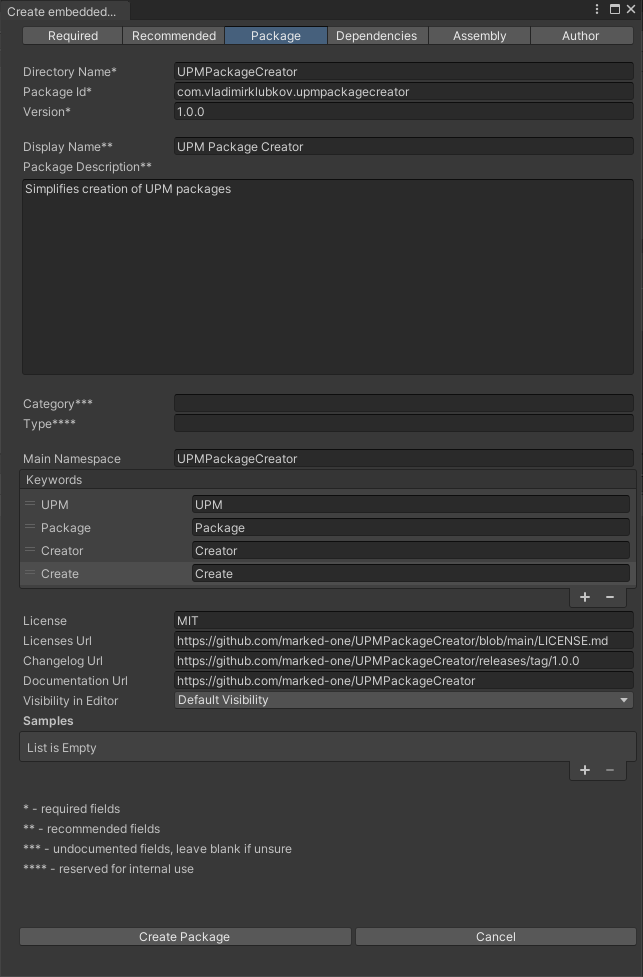Switch to the Required tab
Viewport: 643px width, 977px height.
point(71,35)
